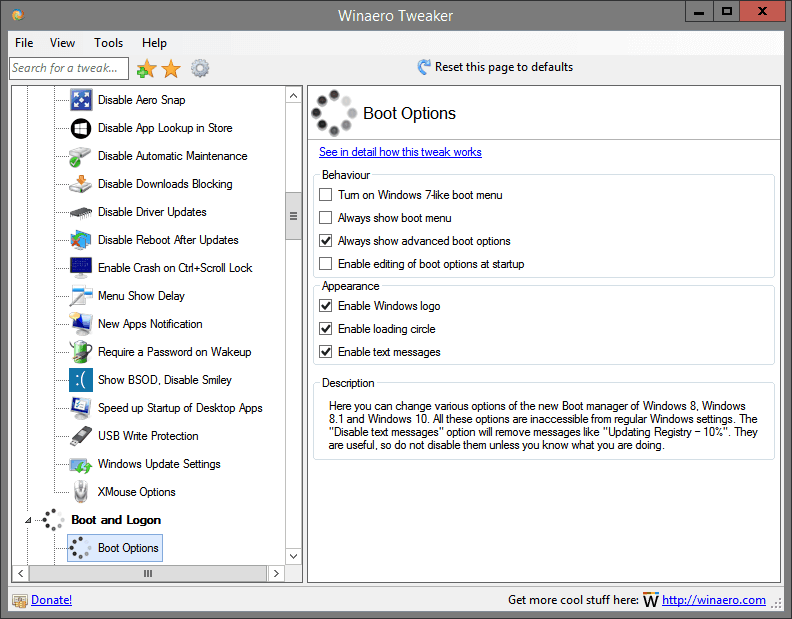
Task: Click the horizontal scroll right arrow
Action: coord(276,574)
